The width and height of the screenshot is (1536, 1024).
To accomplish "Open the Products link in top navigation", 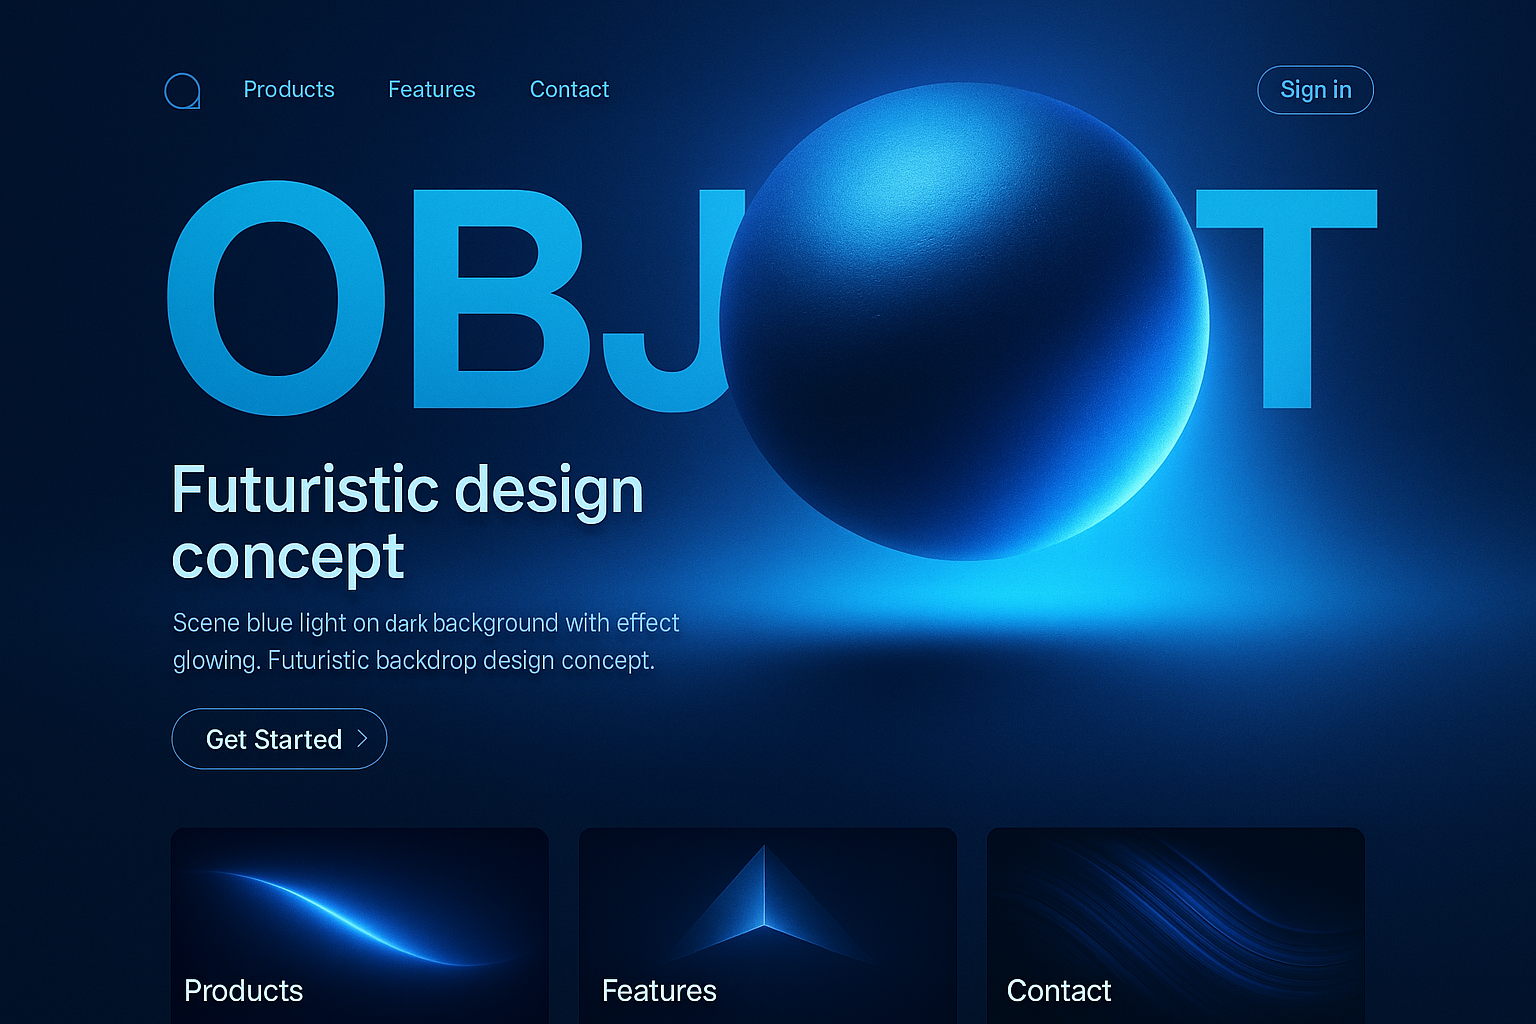I will [289, 90].
